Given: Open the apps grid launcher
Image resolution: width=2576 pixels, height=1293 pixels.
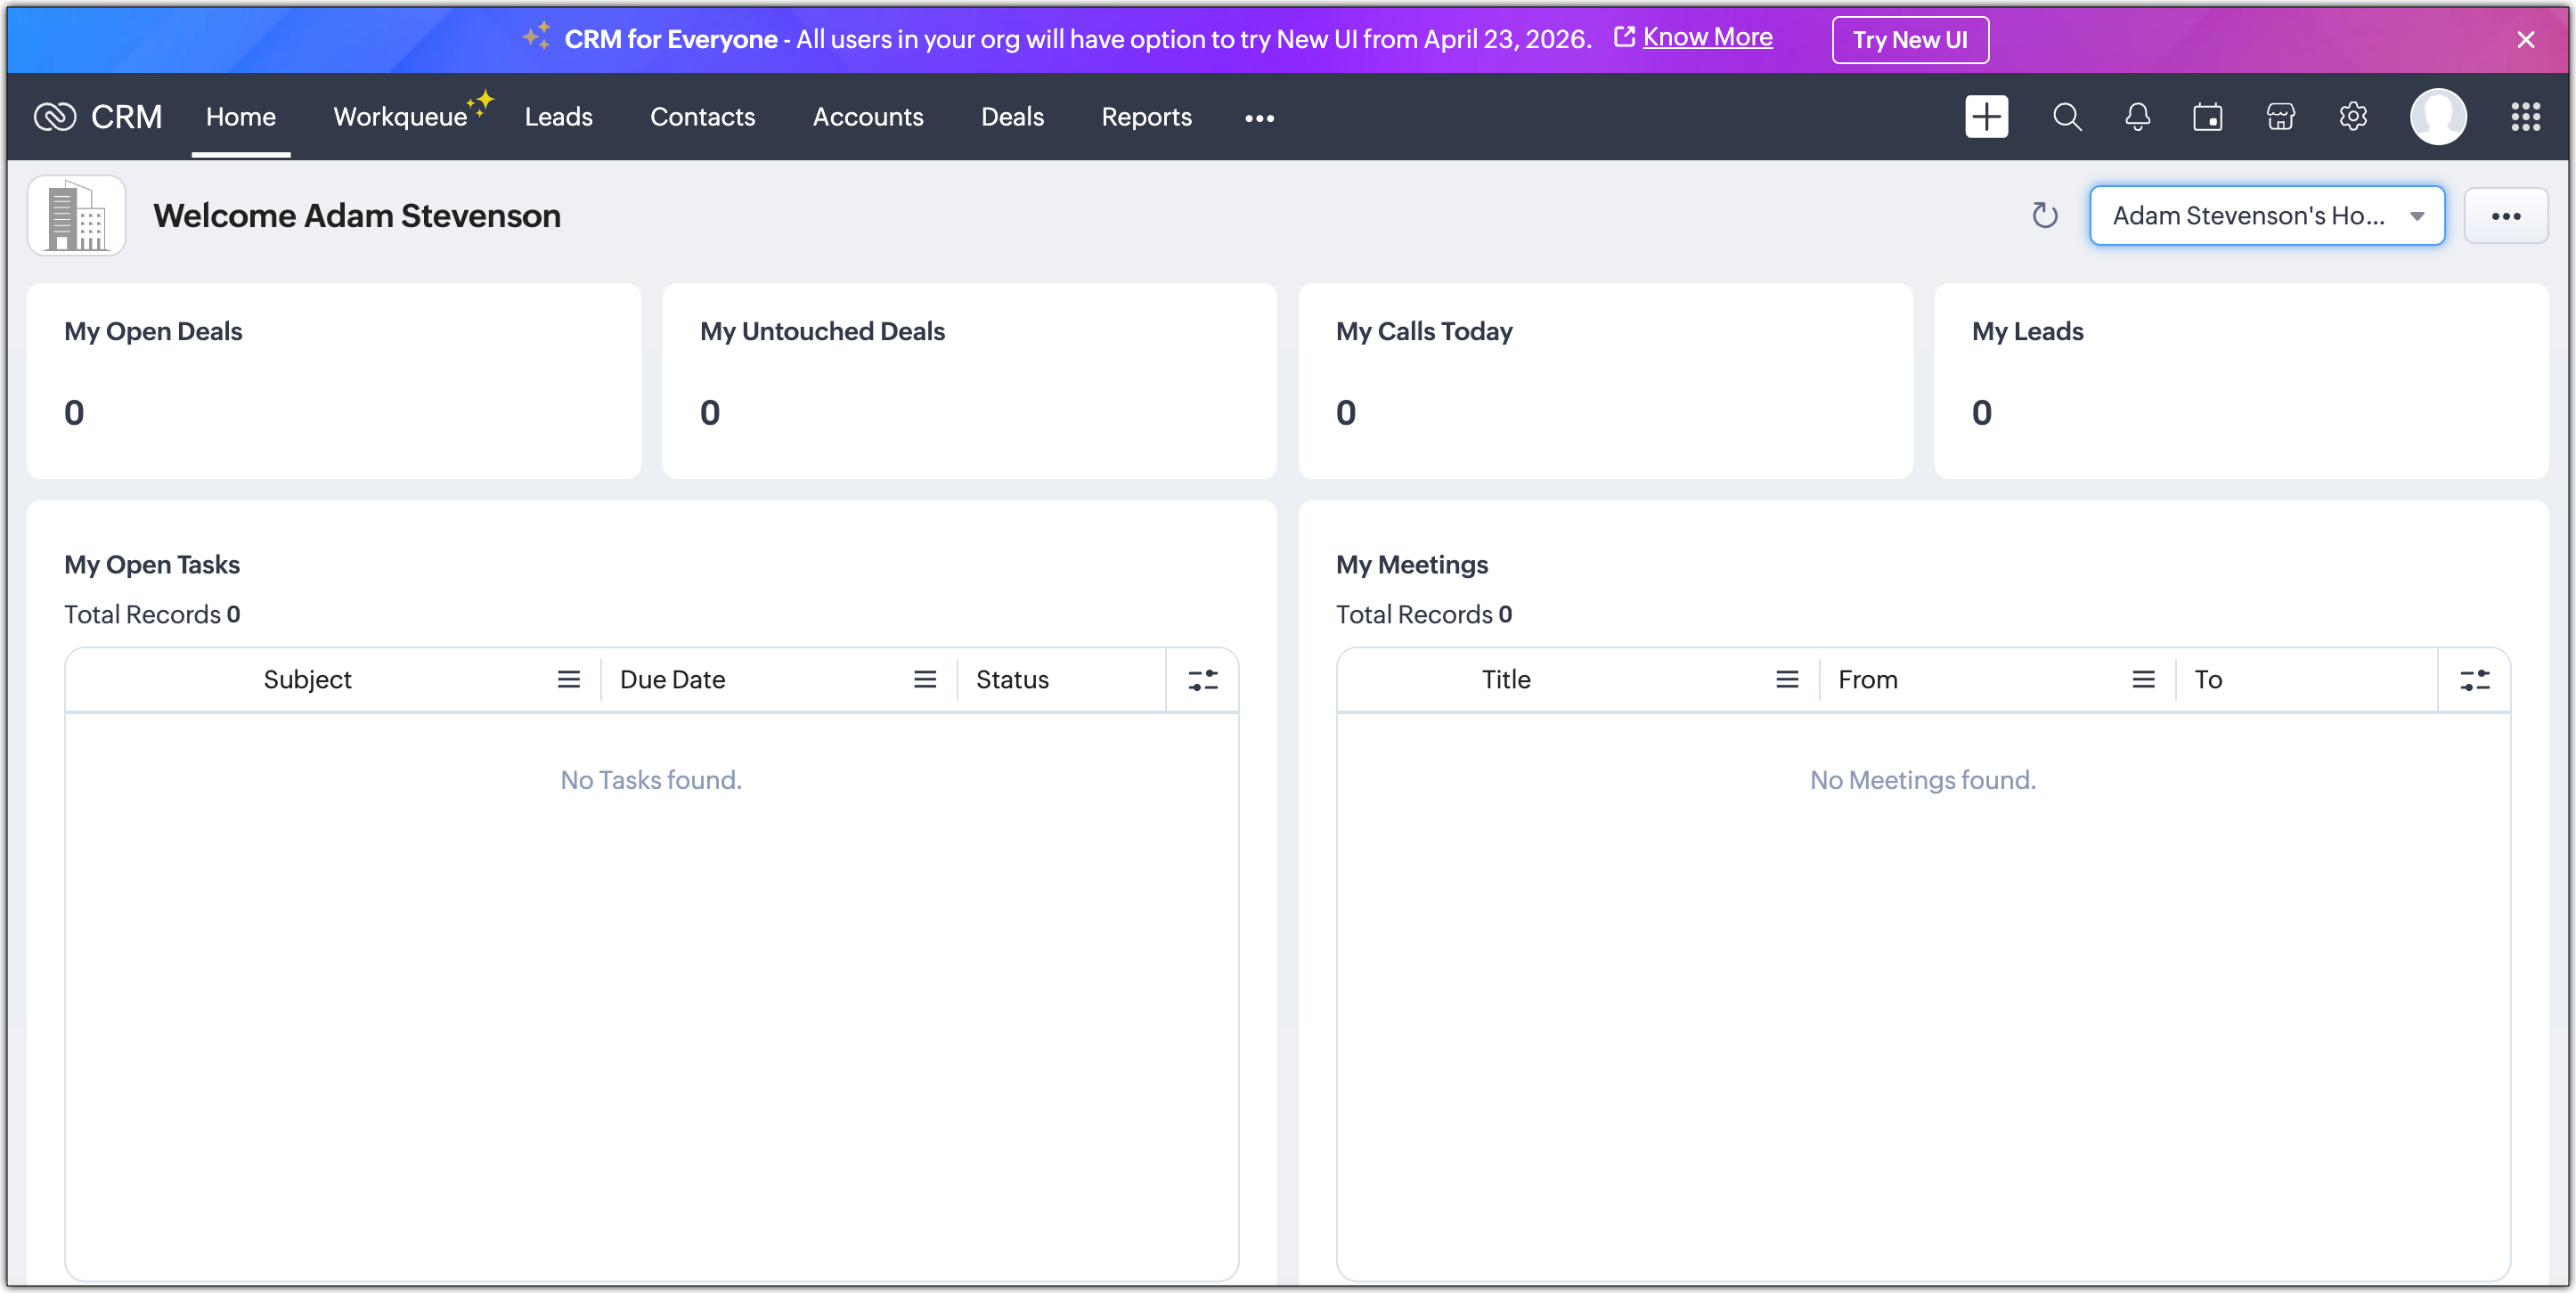Looking at the screenshot, I should click(x=2525, y=117).
